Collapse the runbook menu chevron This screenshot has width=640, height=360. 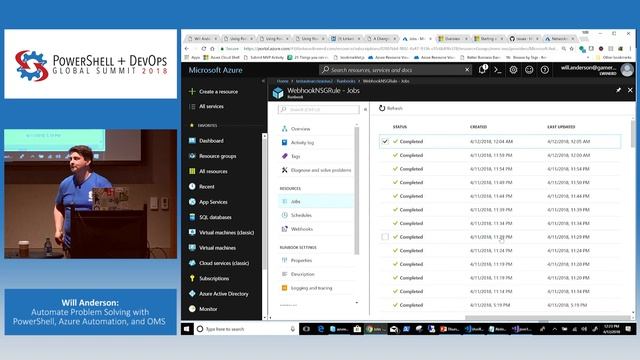point(365,109)
